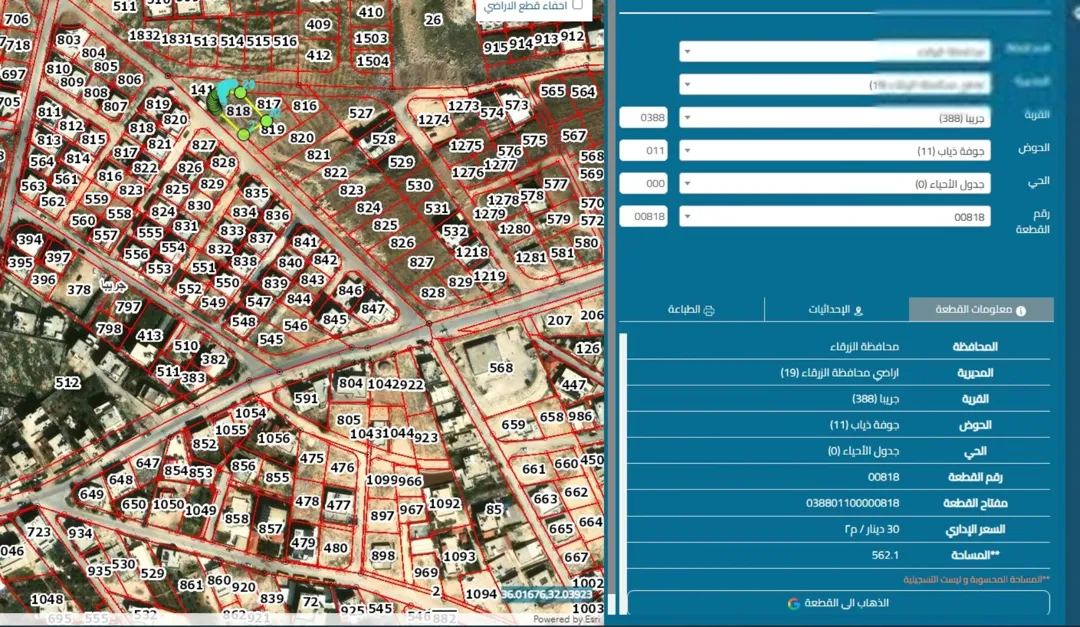Screen dimensions: 1080x627
Task: Select parcel 207 on the map
Action: (x=559, y=320)
